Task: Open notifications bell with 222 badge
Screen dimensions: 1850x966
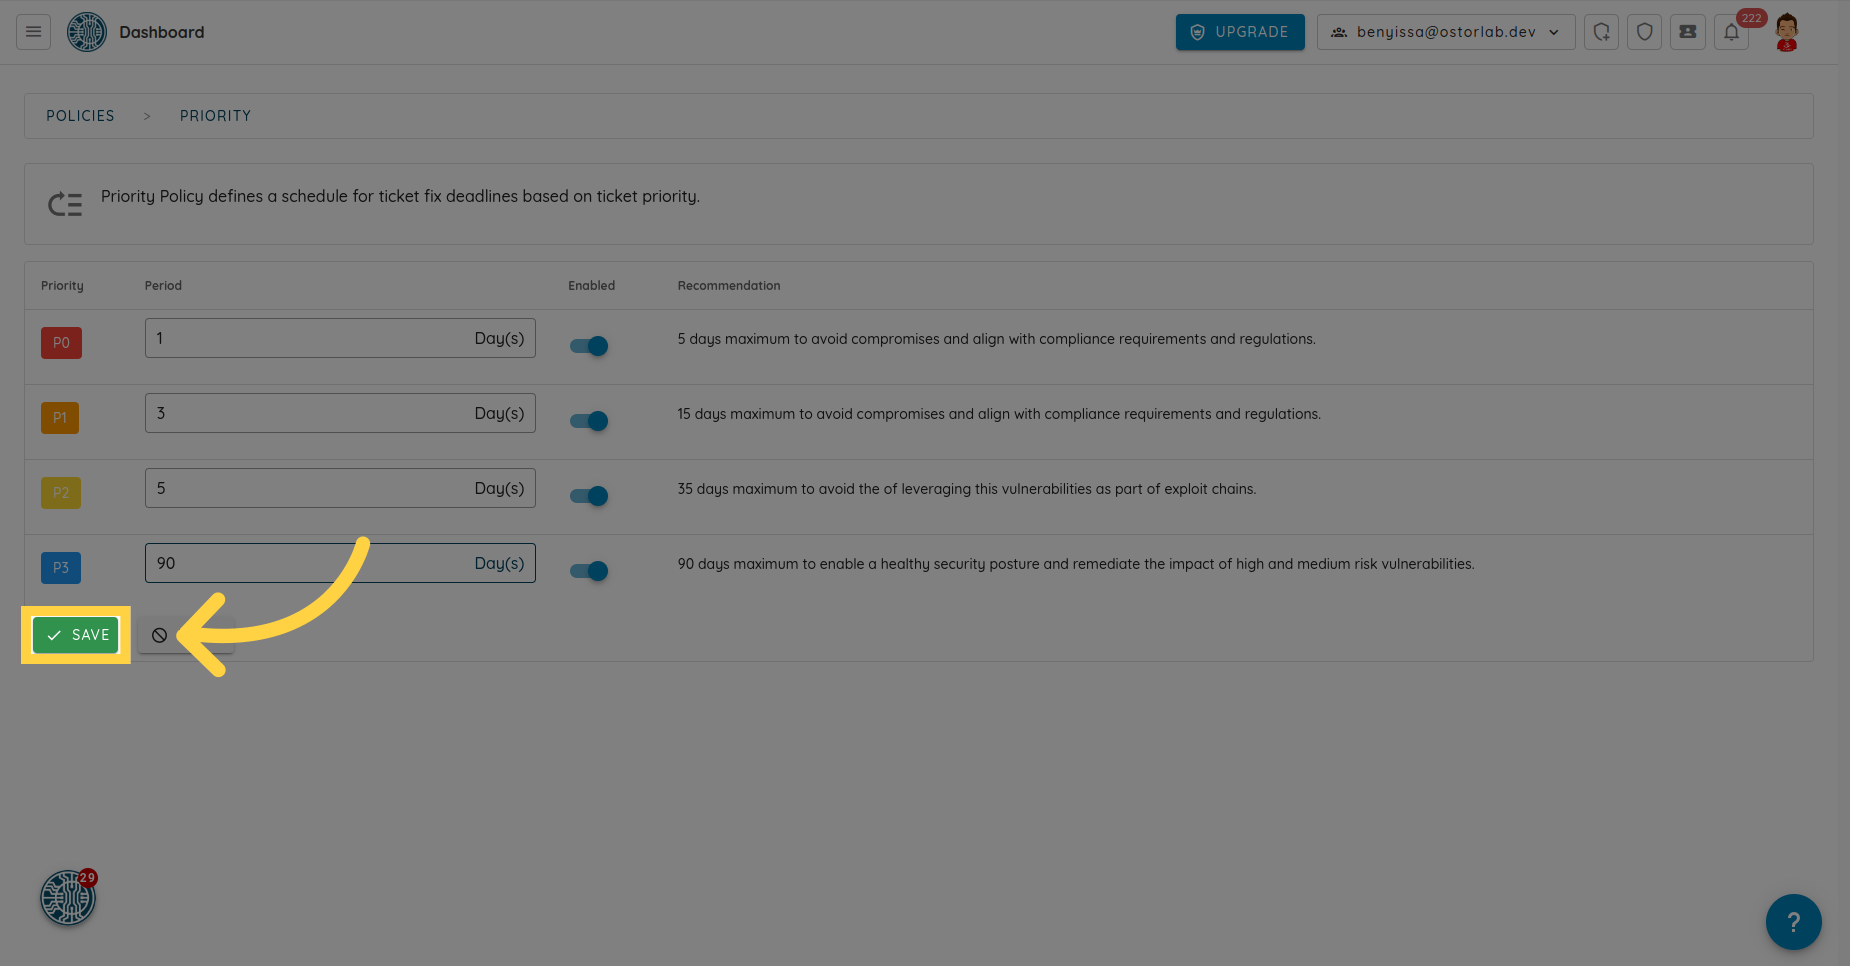Action: (x=1731, y=32)
